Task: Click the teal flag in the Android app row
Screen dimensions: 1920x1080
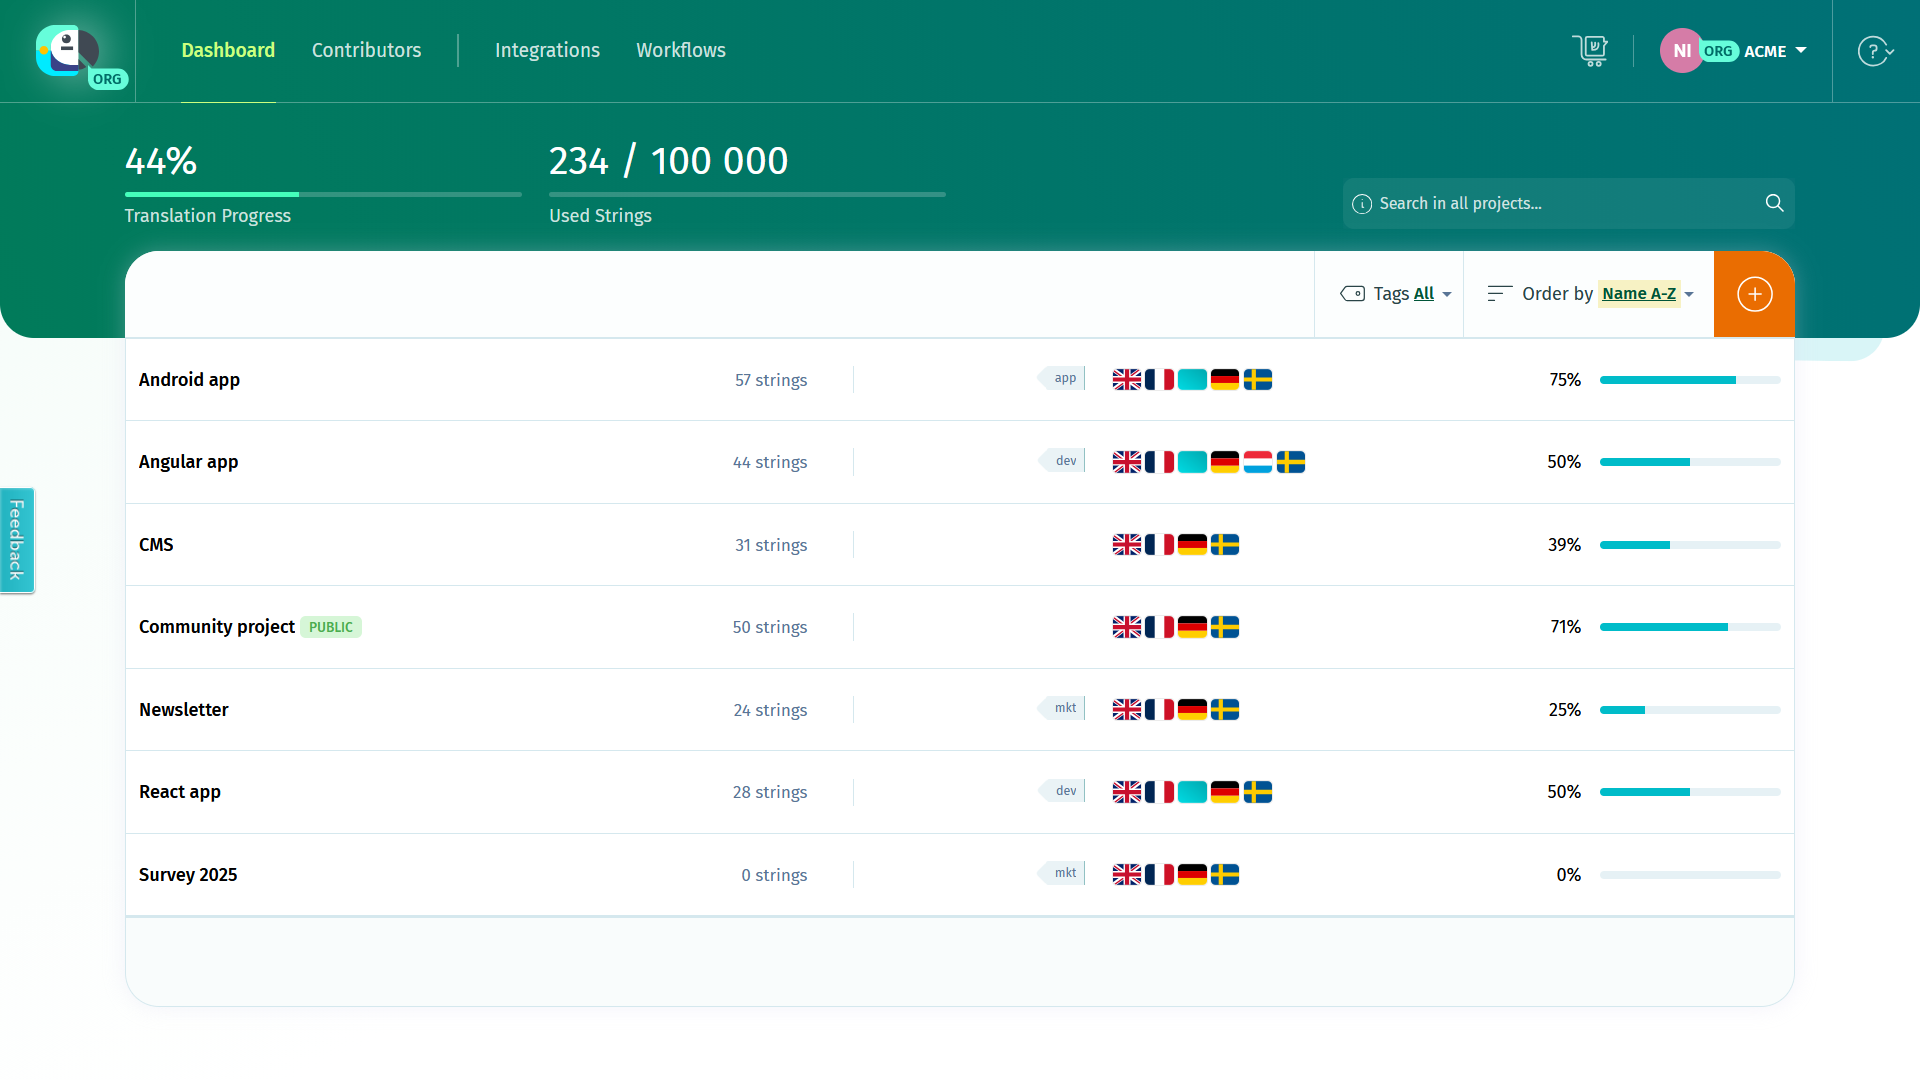Action: coord(1192,380)
